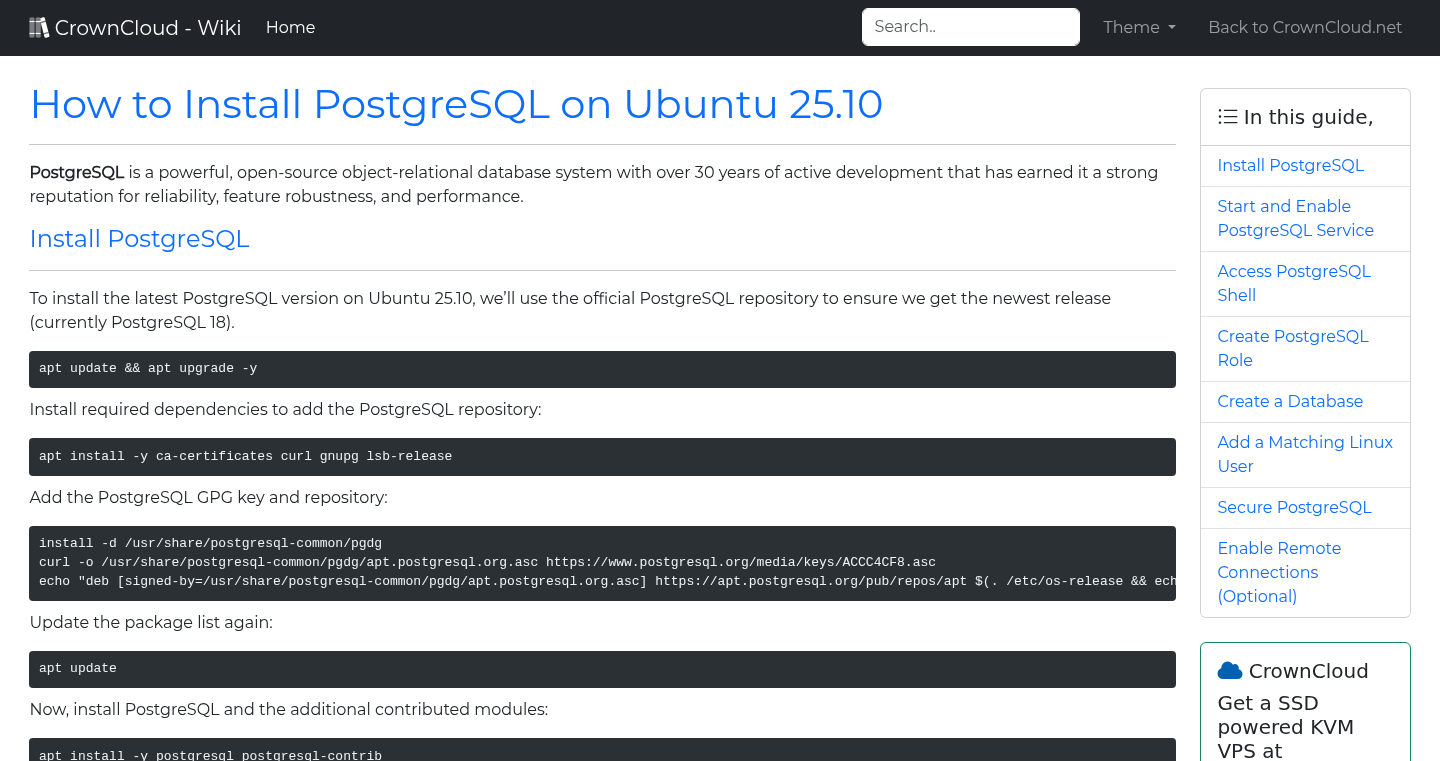Open Start and Enable PostgreSQL Service section
The width and height of the screenshot is (1440, 761).
click(1295, 218)
